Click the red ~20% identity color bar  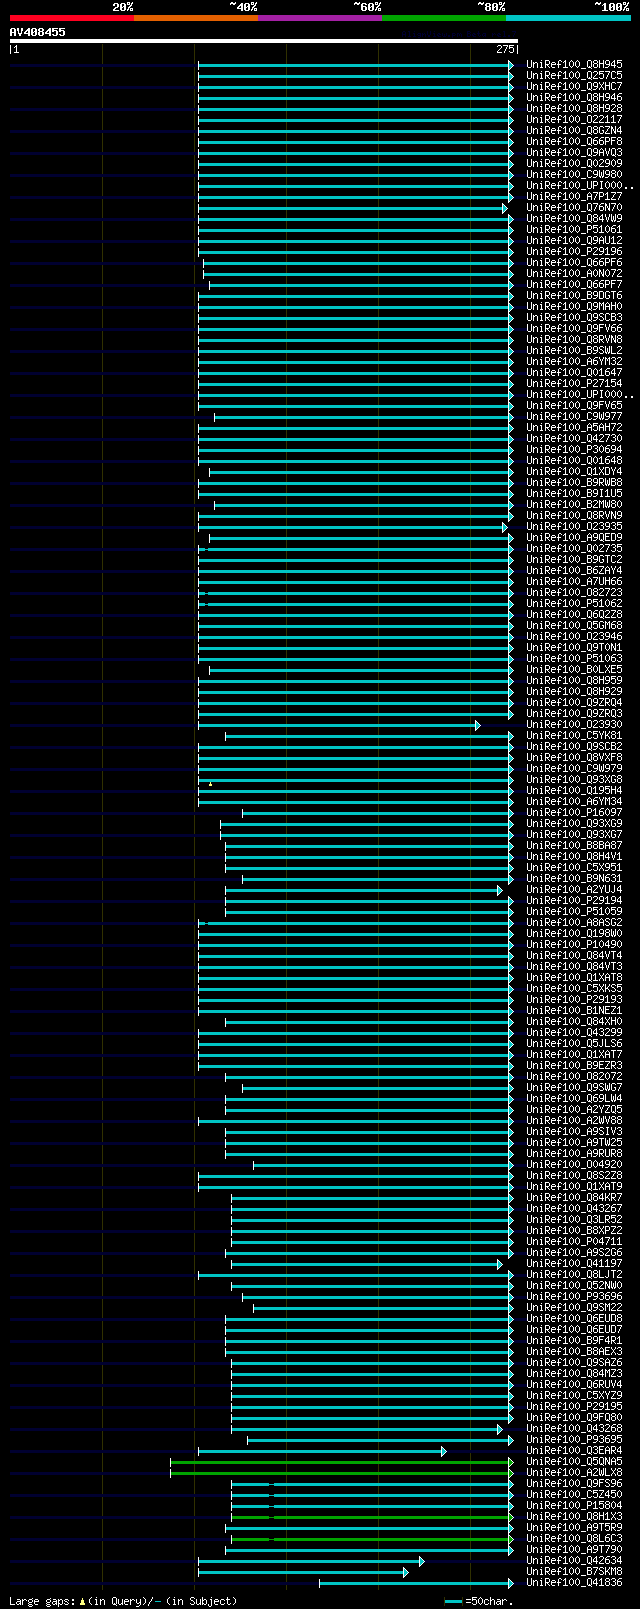(x=72, y=18)
